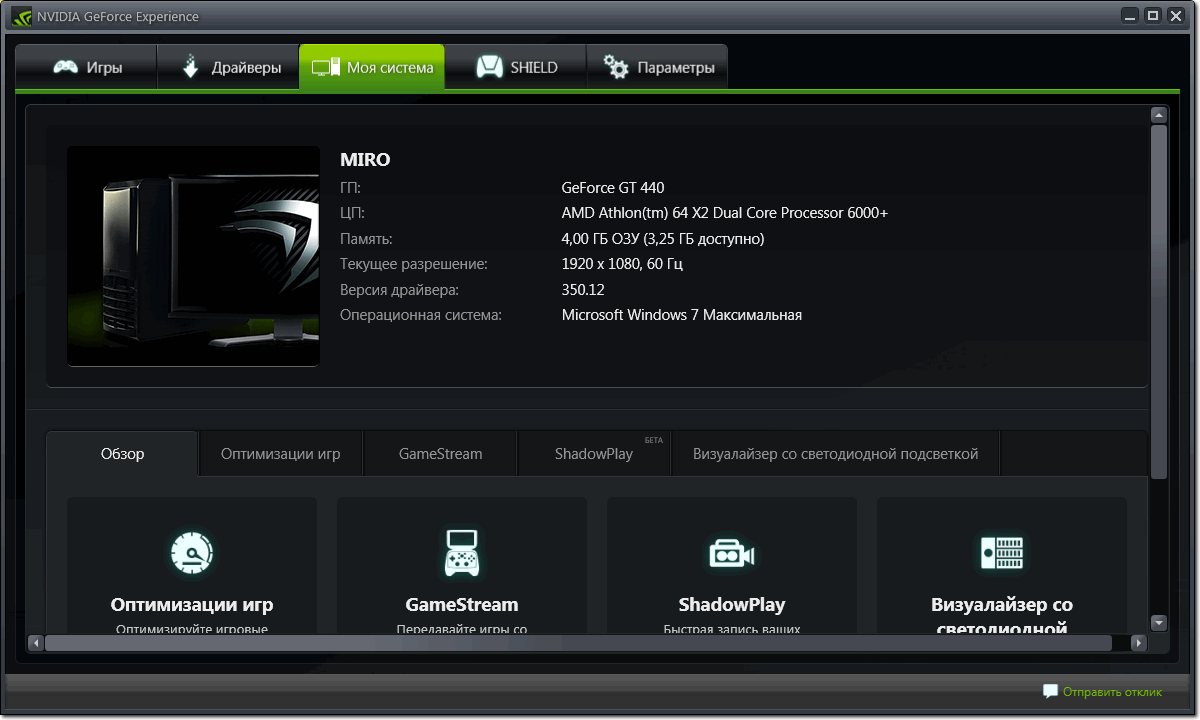The image size is (1200, 720).
Task: Click the horizontal scrollbar thumb
Action: [578, 643]
